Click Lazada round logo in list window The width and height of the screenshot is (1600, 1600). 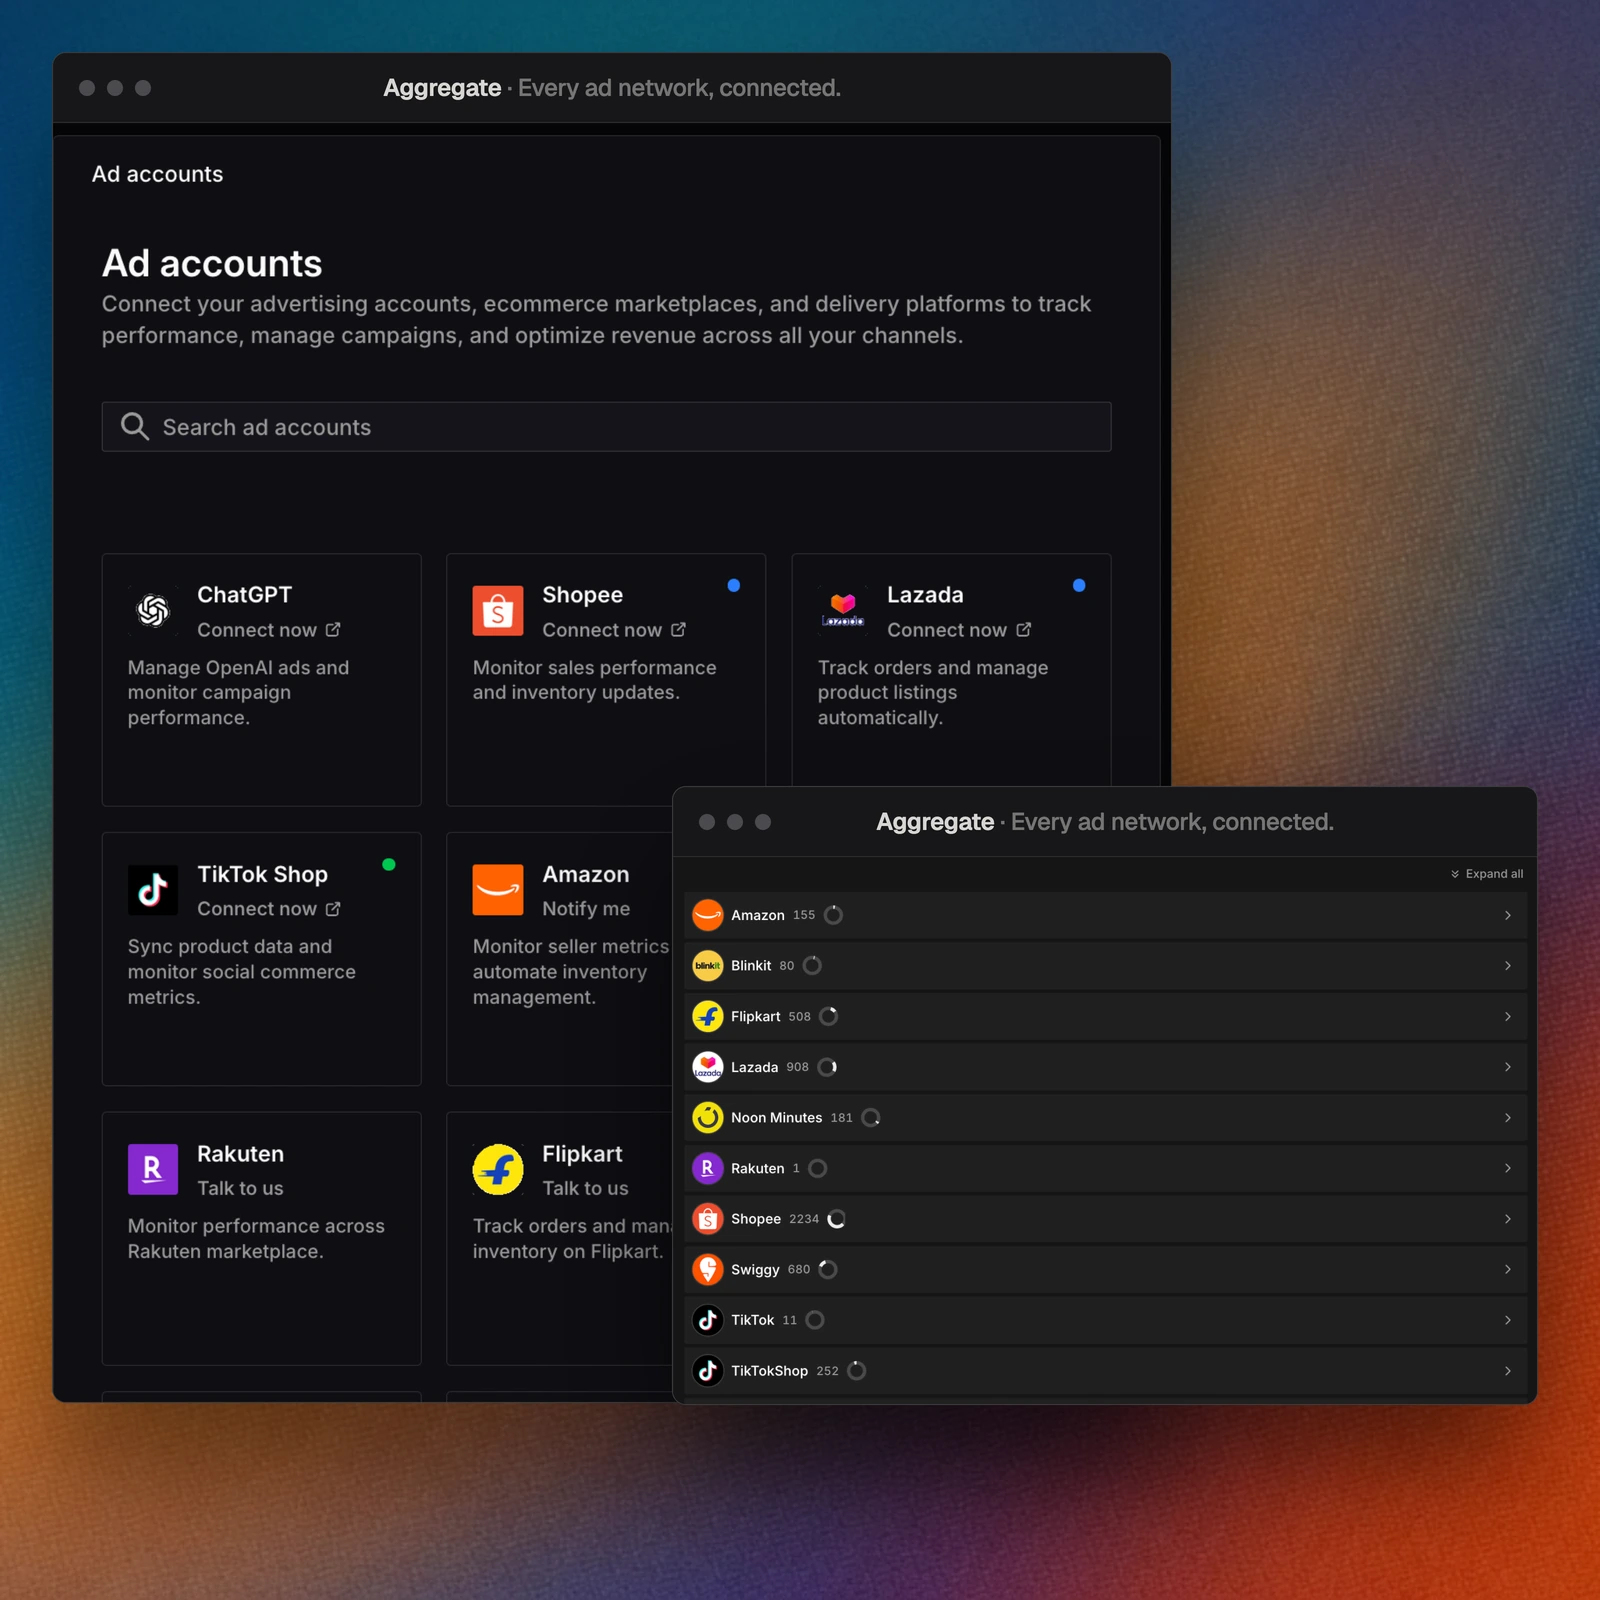tap(708, 1067)
